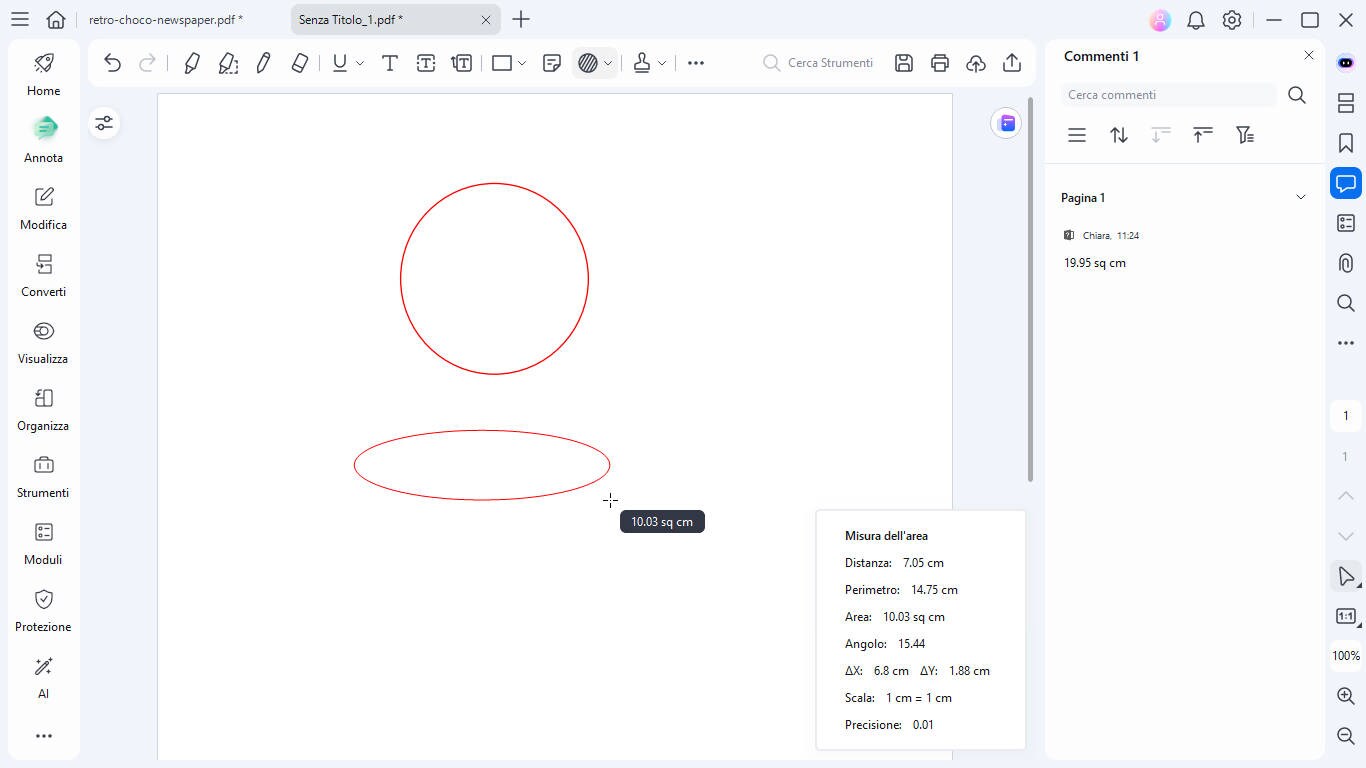Viewport: 1366px width, 768px height.
Task: Close the Senza Titolo_1.pdf tab
Action: [x=486, y=20]
